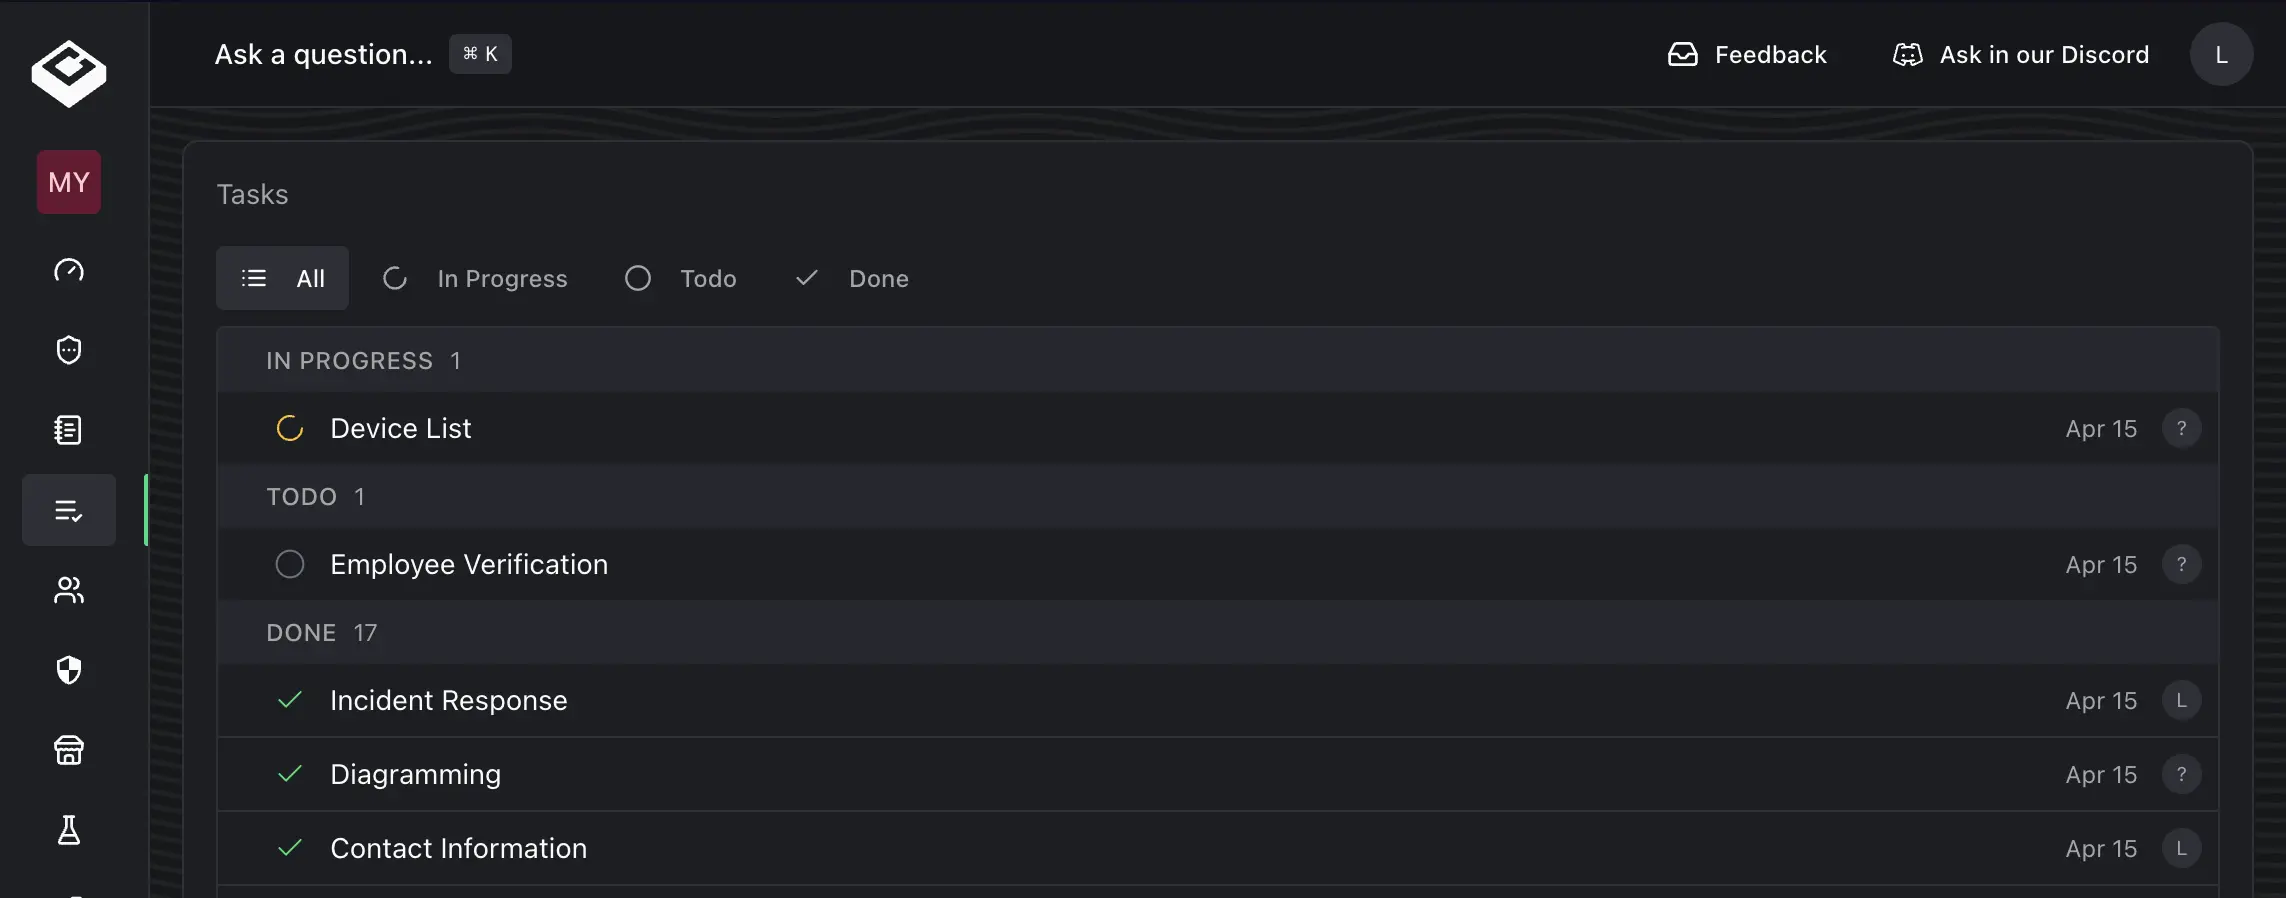Image resolution: width=2286 pixels, height=898 pixels.
Task: Open the dashboard gauge icon in sidebar
Action: (x=69, y=270)
